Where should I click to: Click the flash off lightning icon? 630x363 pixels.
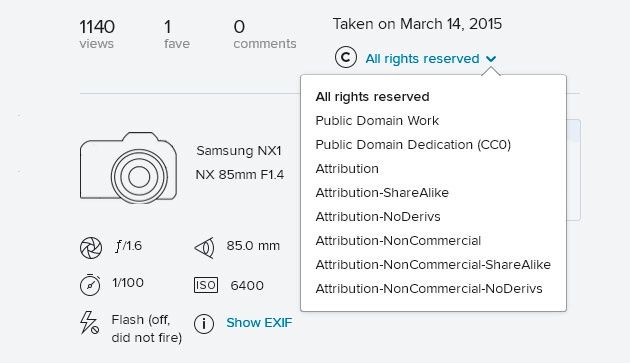[89, 322]
